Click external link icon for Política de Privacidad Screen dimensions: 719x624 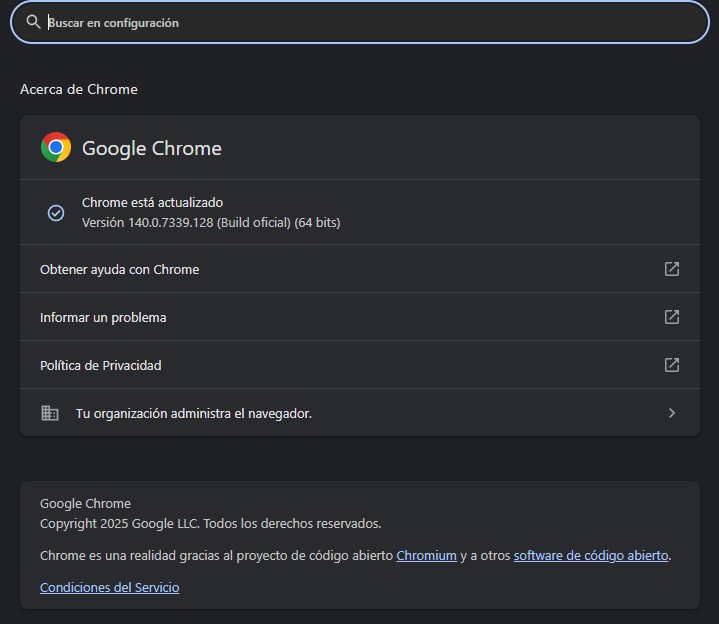[x=672, y=365]
